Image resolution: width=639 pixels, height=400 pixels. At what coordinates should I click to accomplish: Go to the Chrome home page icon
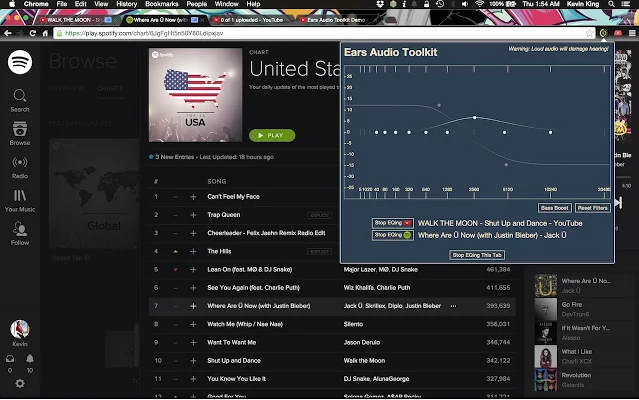[45, 33]
